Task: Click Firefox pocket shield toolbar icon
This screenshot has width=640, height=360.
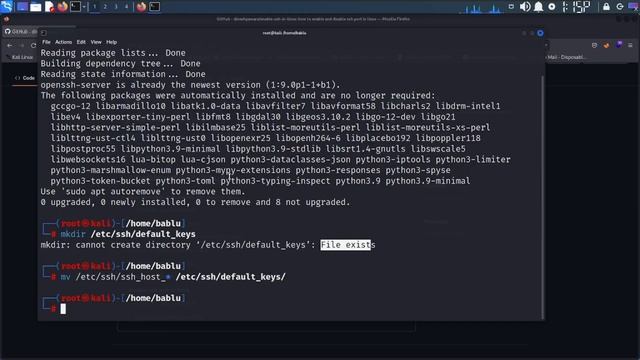Action: click(594, 45)
